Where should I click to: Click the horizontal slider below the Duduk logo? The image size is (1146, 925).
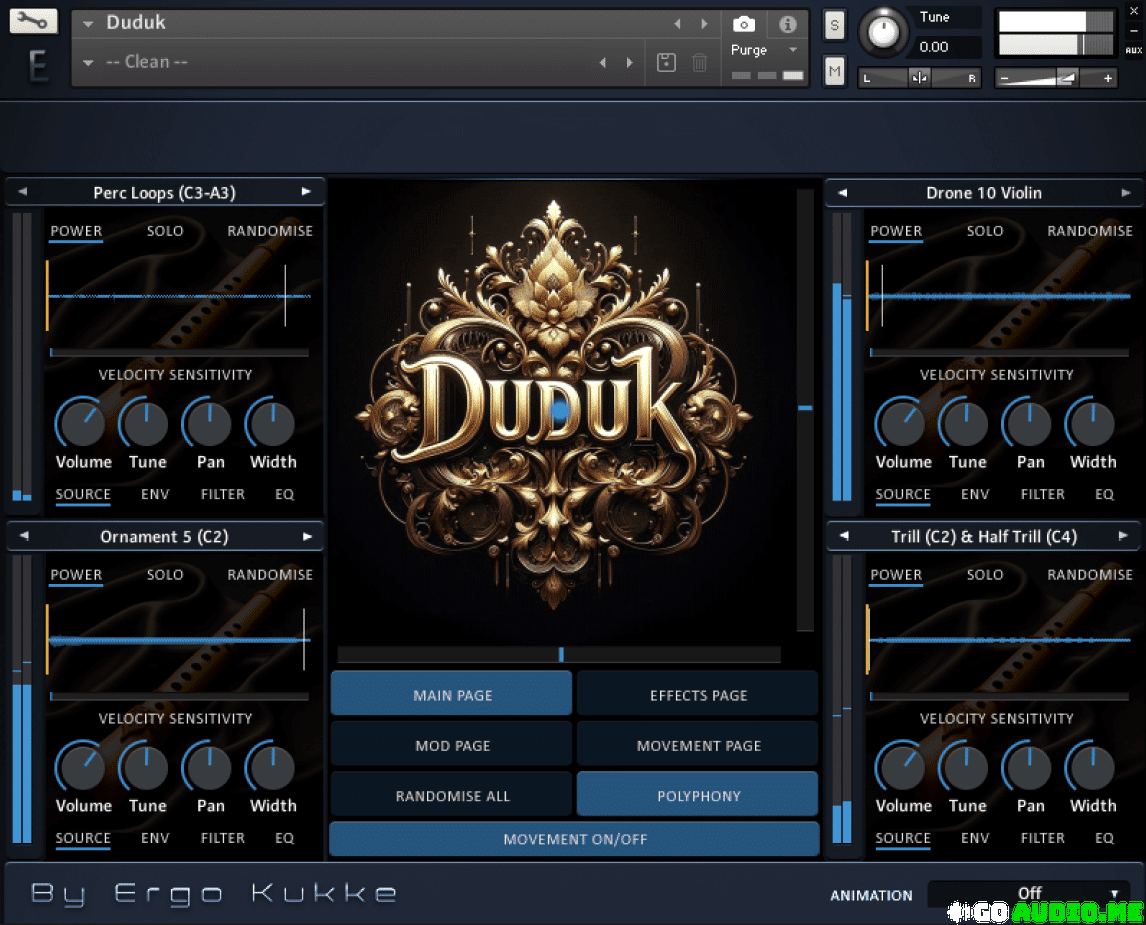[x=559, y=655]
